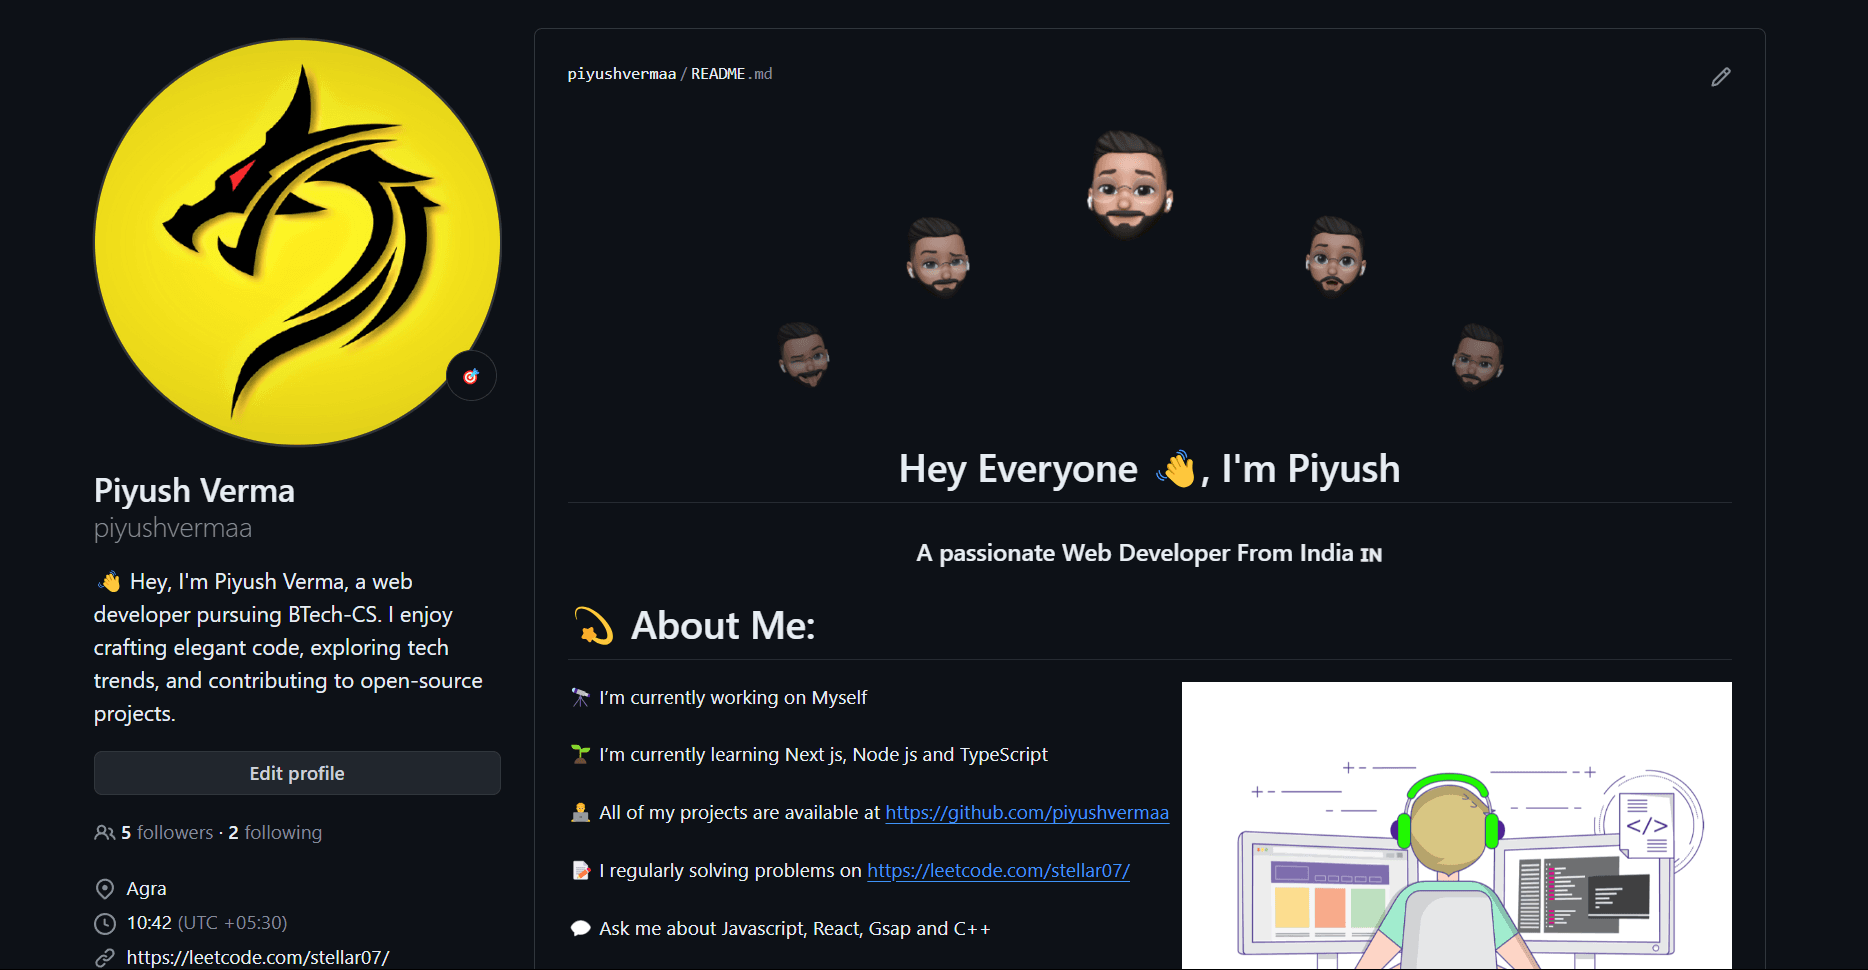
Task: Click the About Me heading
Action: coord(722,626)
